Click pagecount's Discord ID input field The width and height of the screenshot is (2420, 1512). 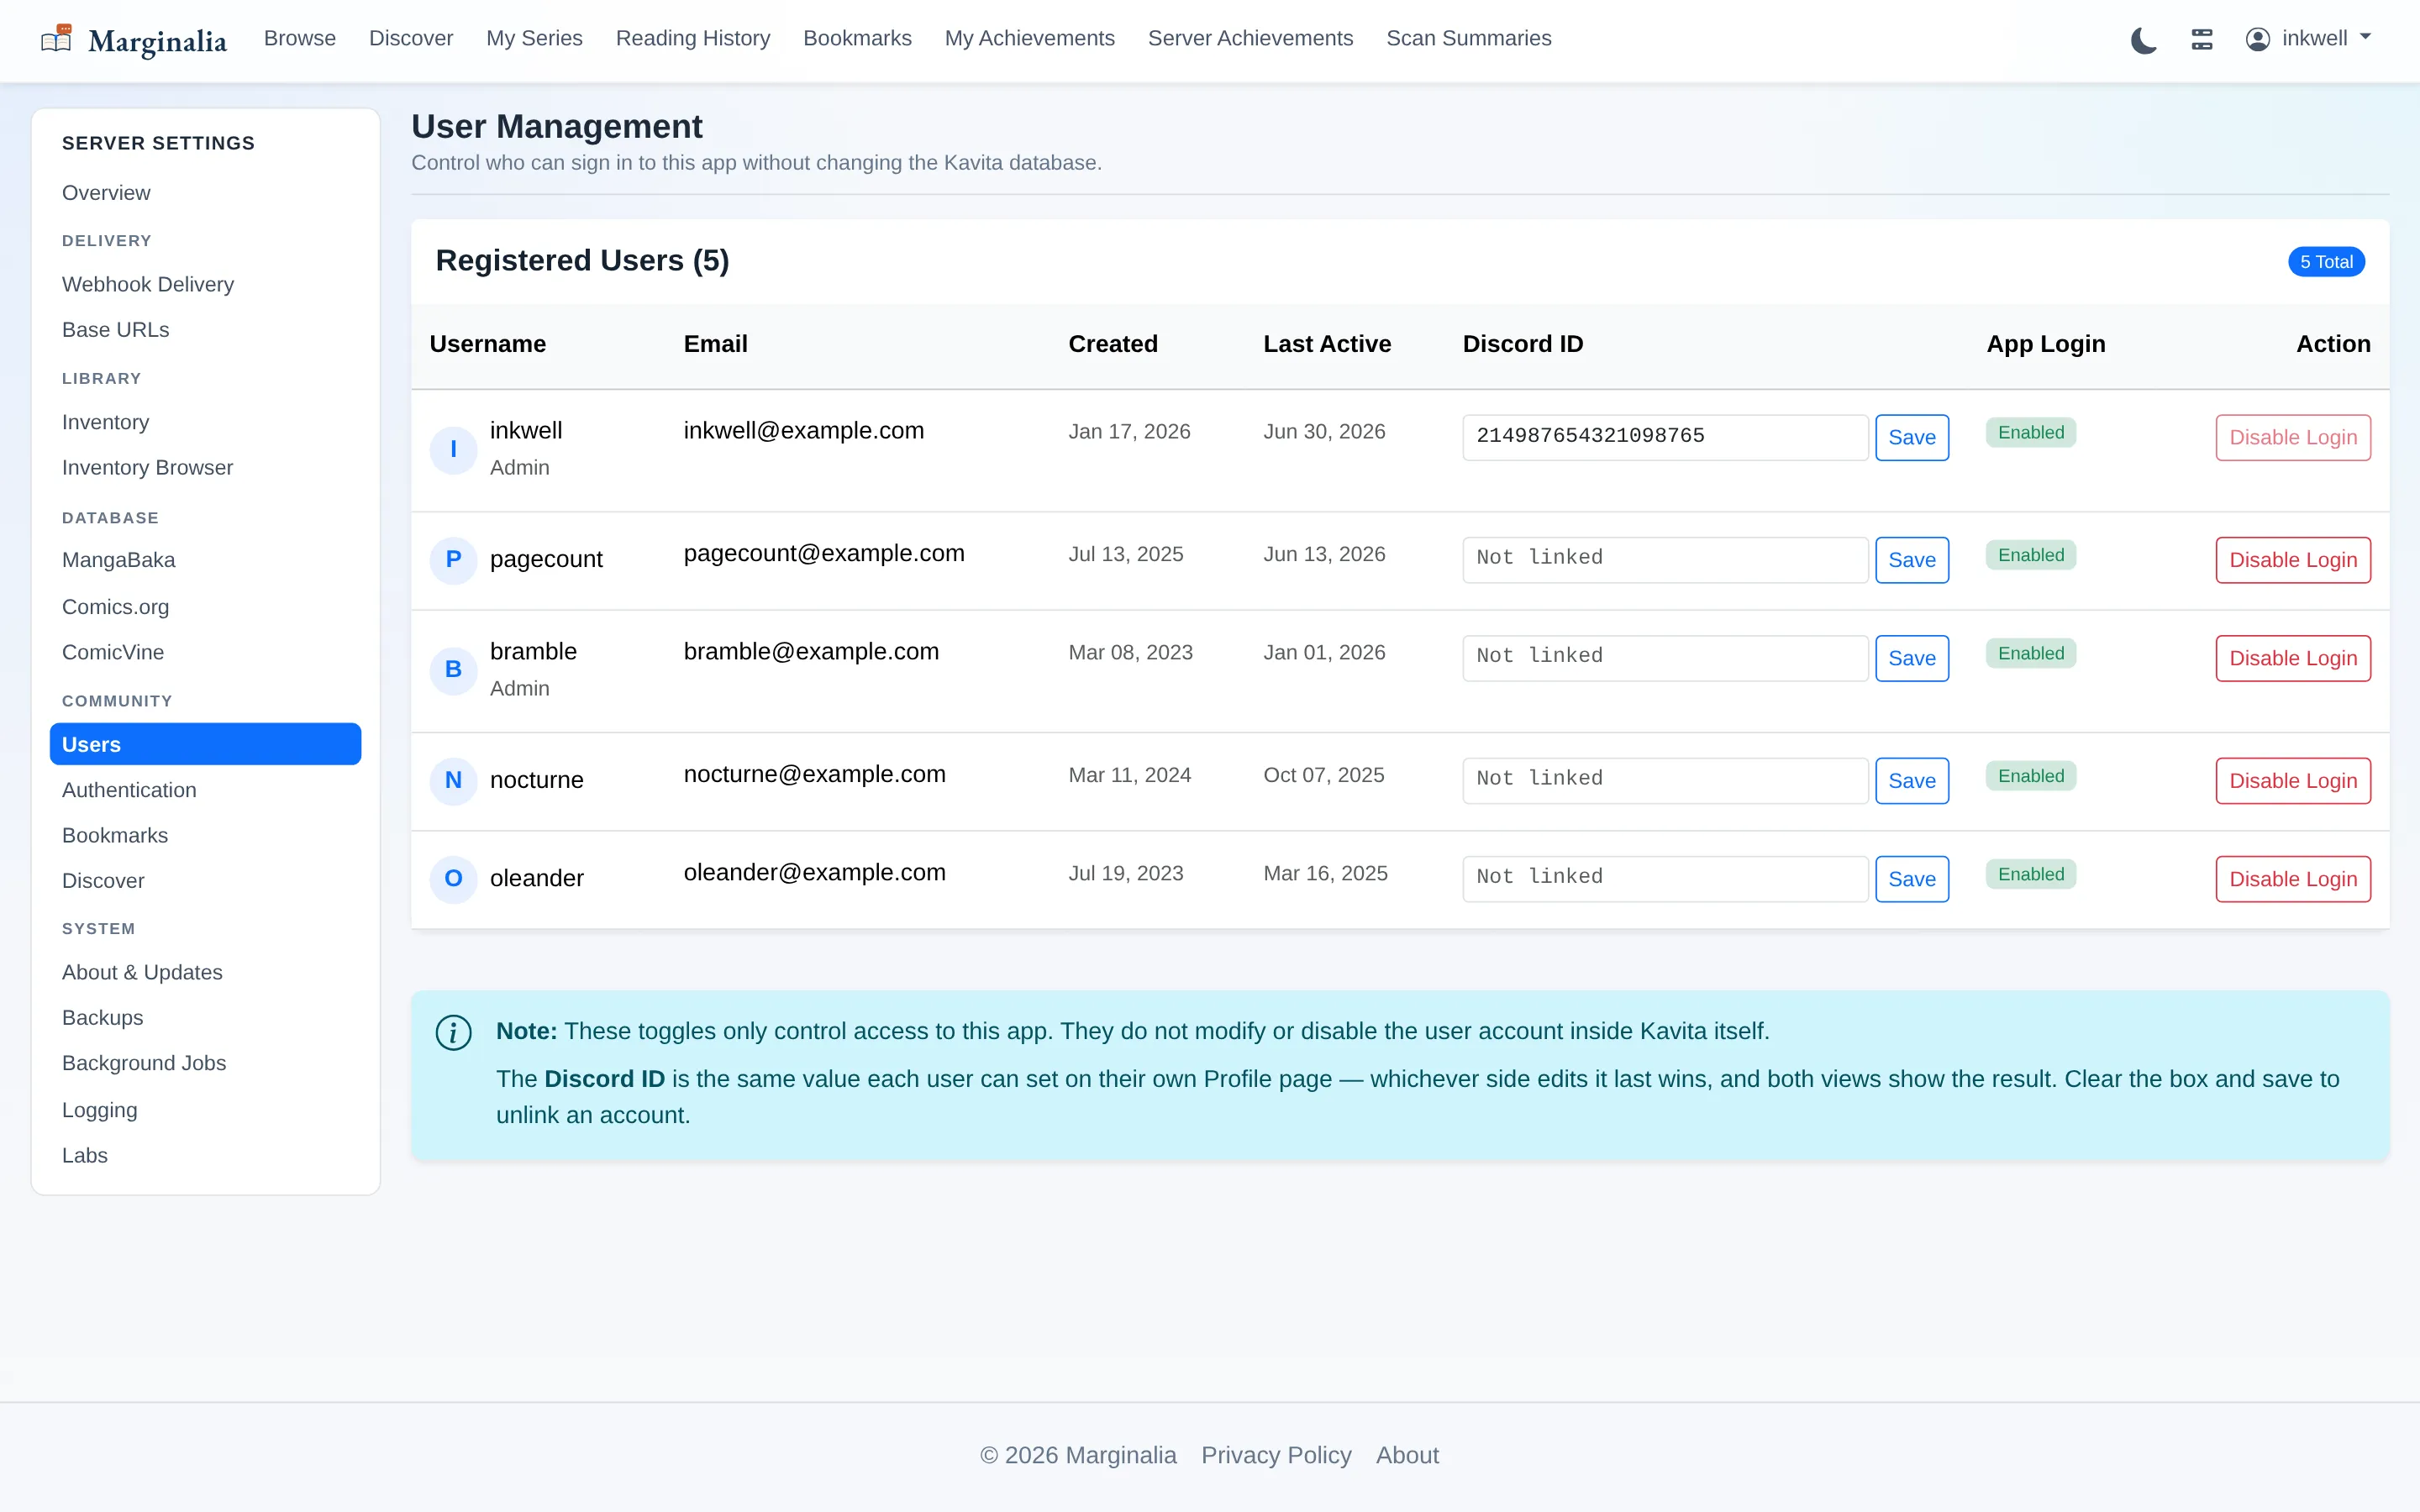pyautogui.click(x=1665, y=560)
